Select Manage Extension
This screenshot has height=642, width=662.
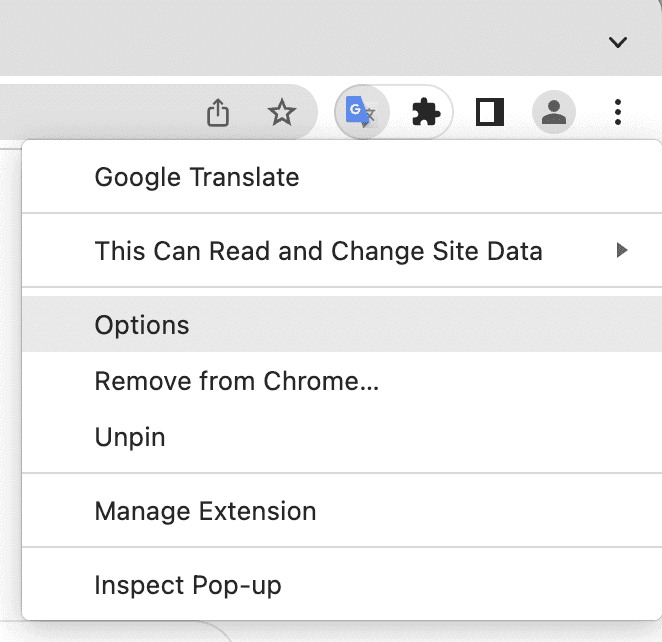205,511
